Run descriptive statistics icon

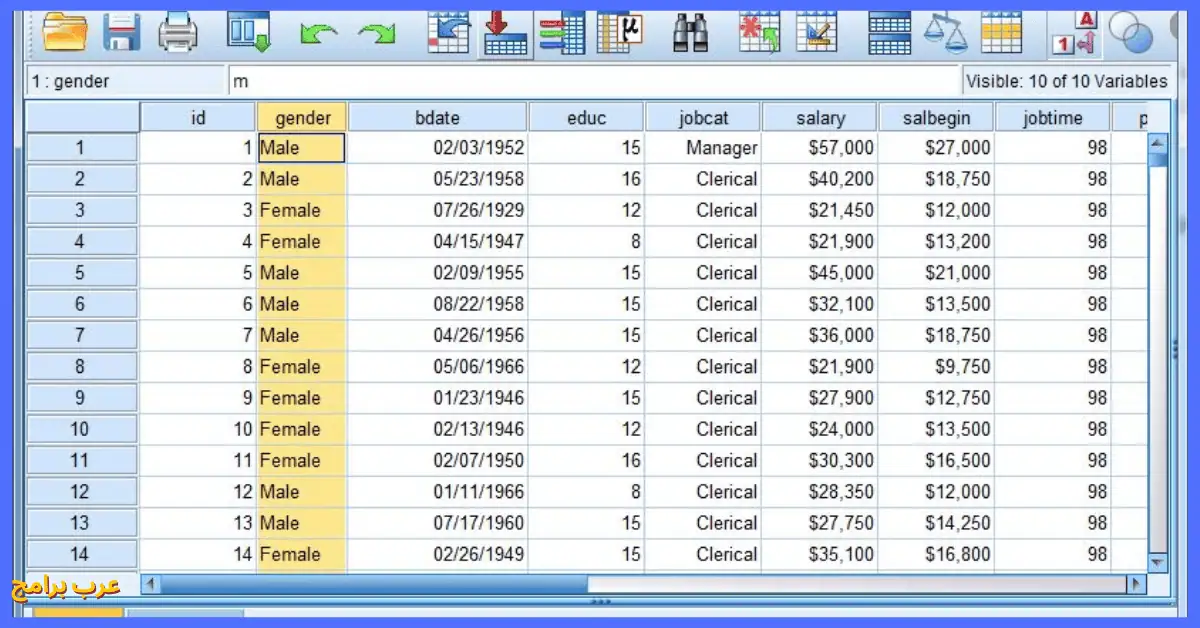tap(620, 34)
